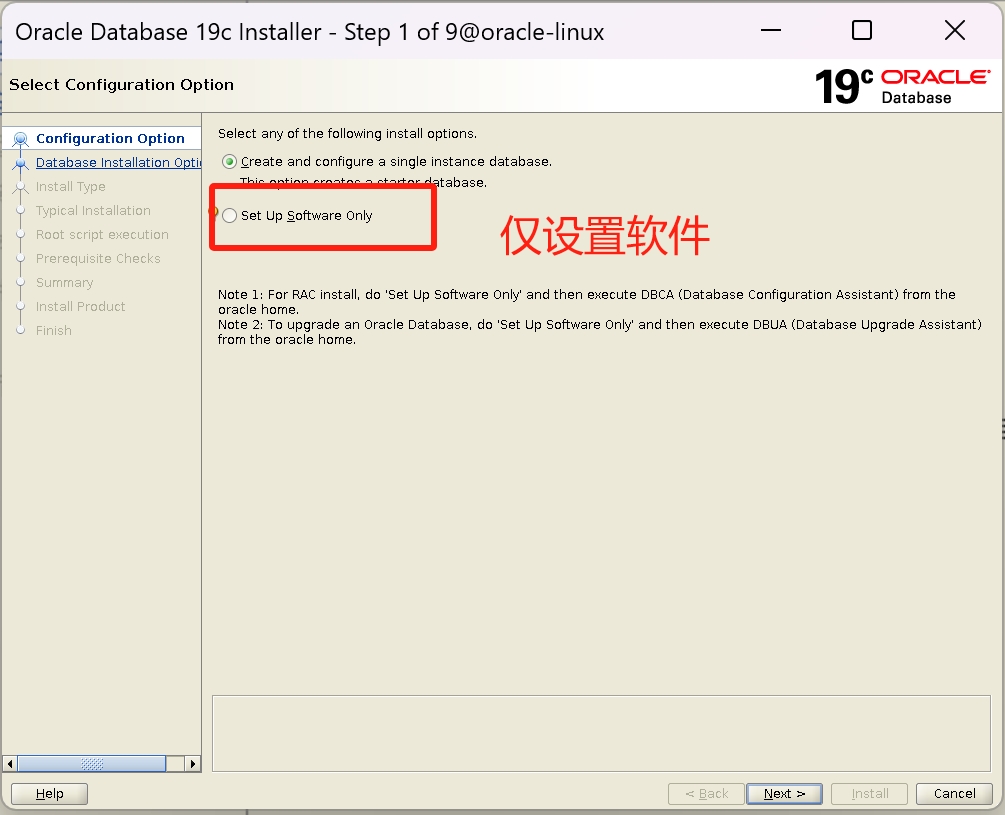Click the Install Type step marker icon
The width and height of the screenshot is (1005, 815).
click(x=21, y=187)
